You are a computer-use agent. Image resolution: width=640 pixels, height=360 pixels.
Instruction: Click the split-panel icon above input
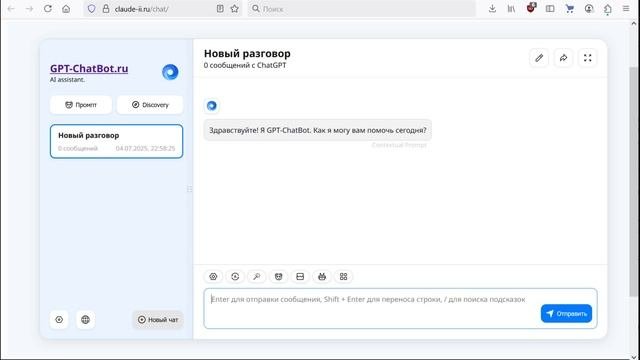300,277
